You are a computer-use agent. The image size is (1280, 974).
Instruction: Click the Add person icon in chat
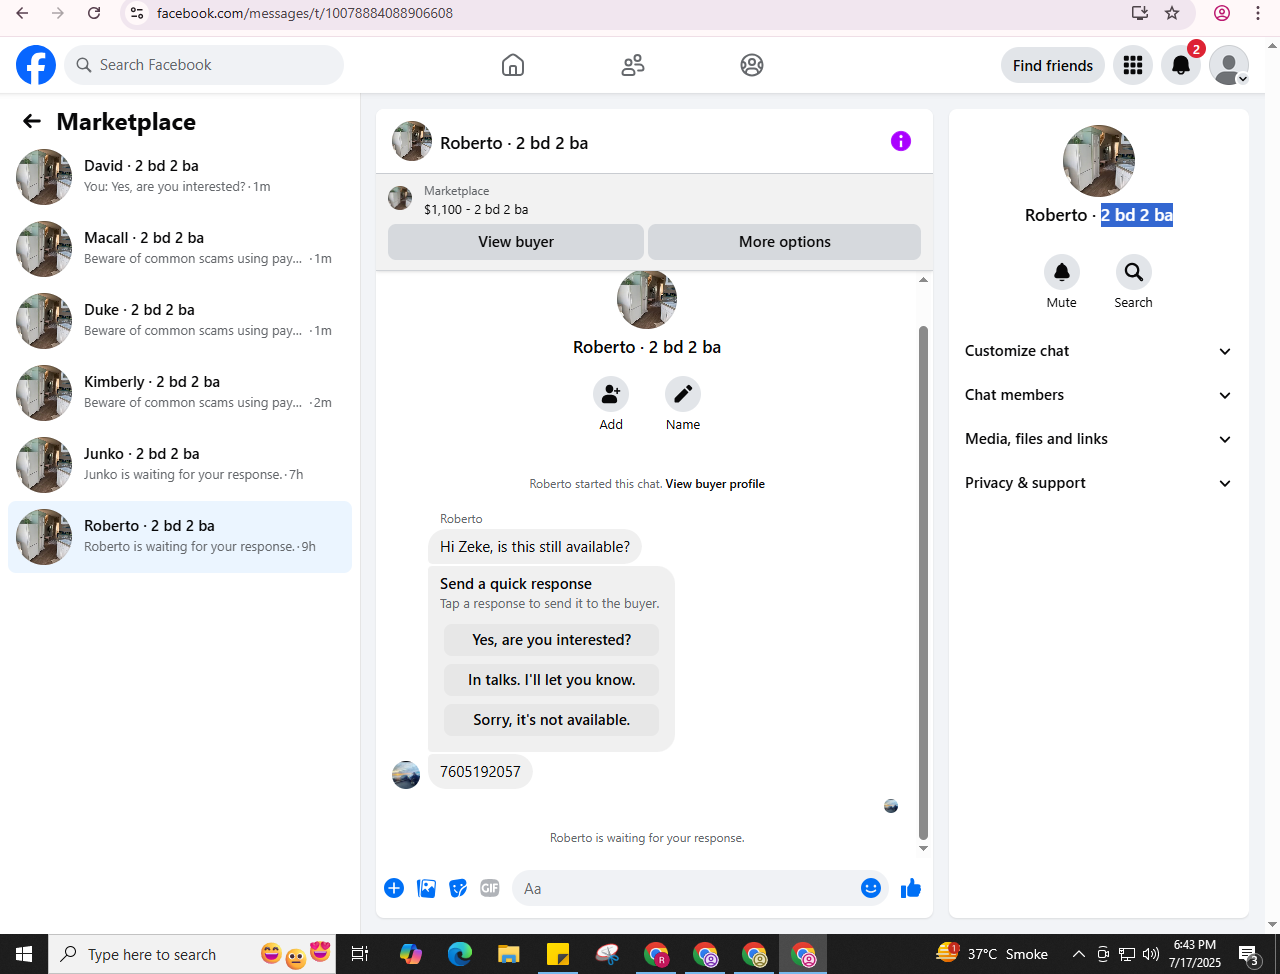tap(611, 394)
